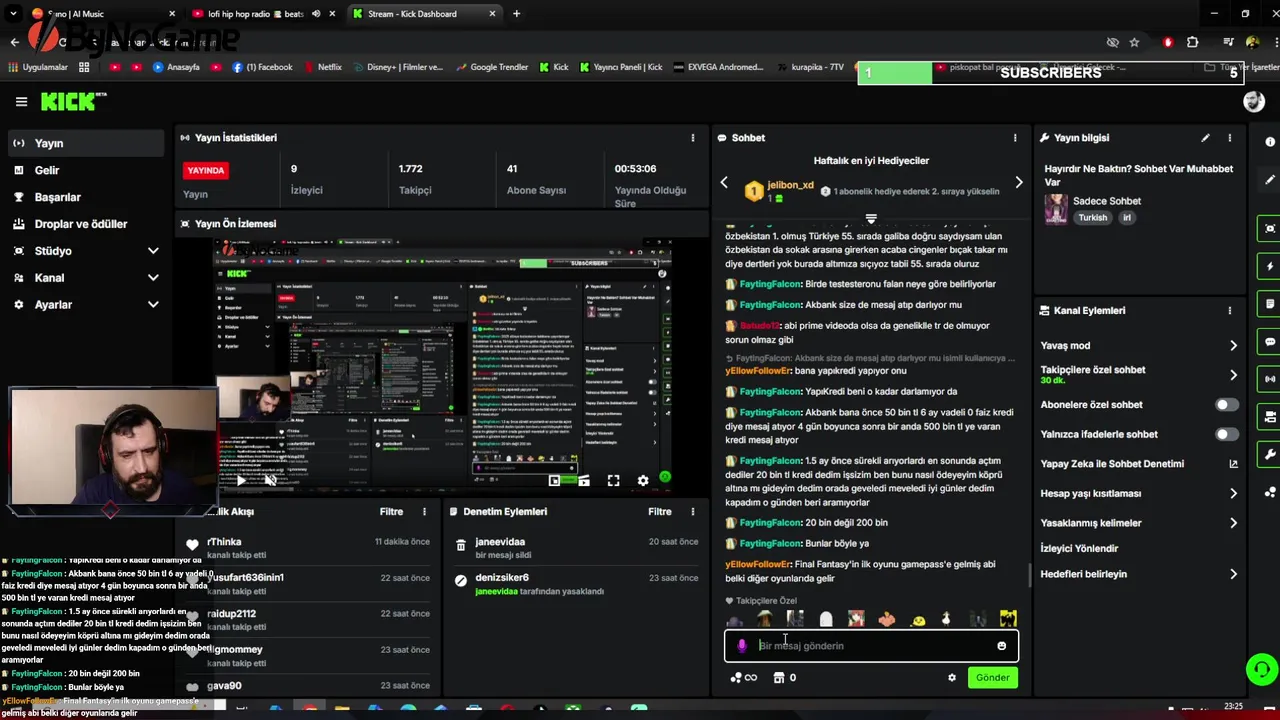The width and height of the screenshot is (1280, 720).
Task: Open the green support headset button
Action: pos(1261,669)
